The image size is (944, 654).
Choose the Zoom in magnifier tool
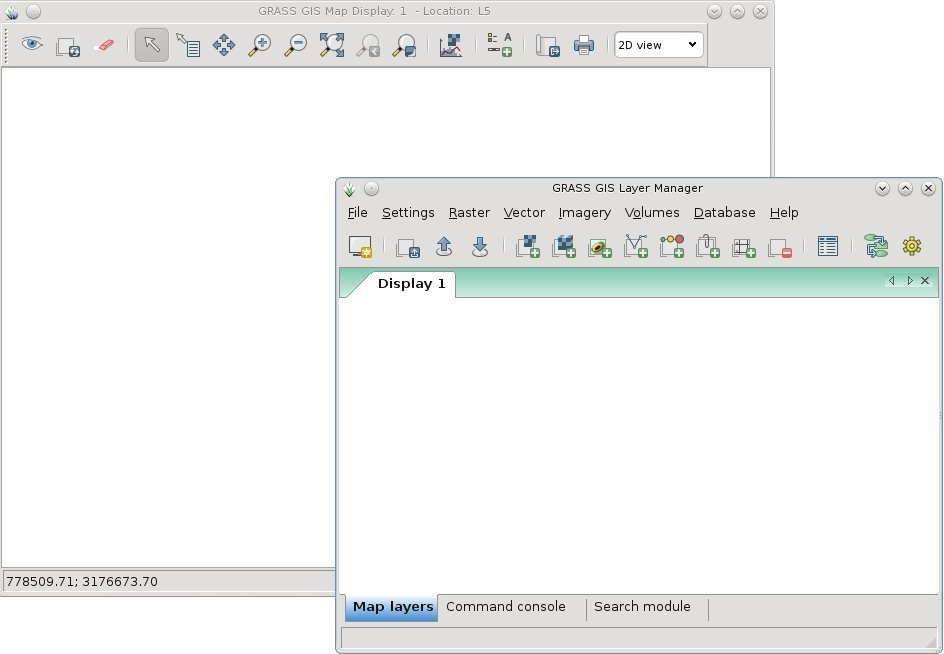[260, 45]
